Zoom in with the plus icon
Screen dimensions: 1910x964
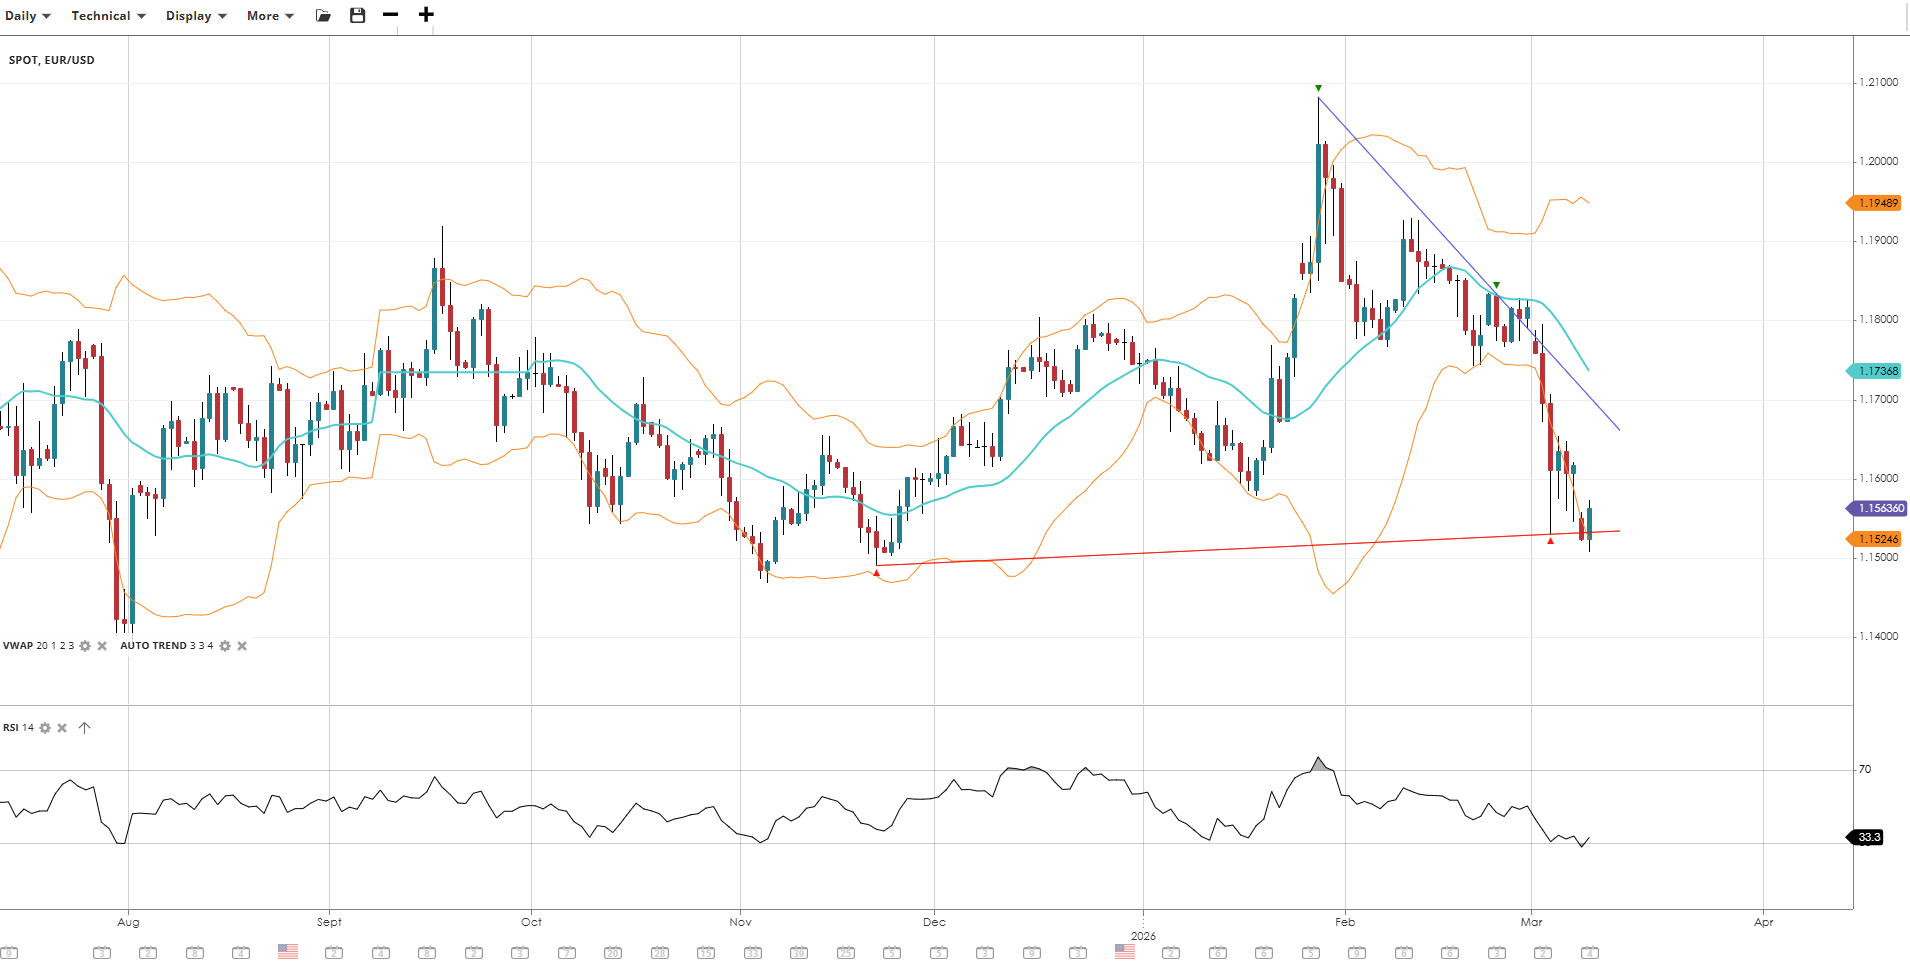(x=426, y=15)
